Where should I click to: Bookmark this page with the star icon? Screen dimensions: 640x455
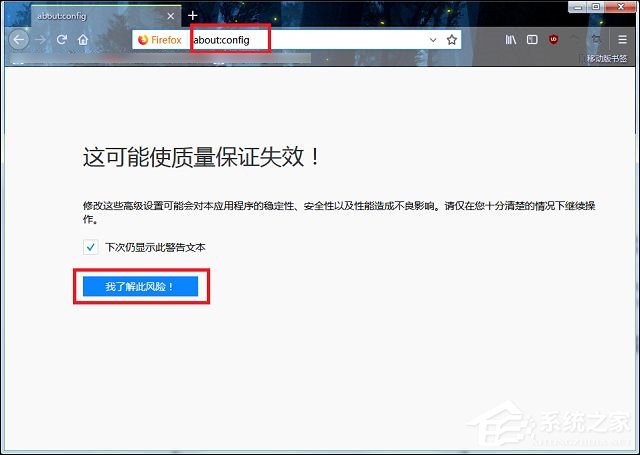(x=452, y=40)
